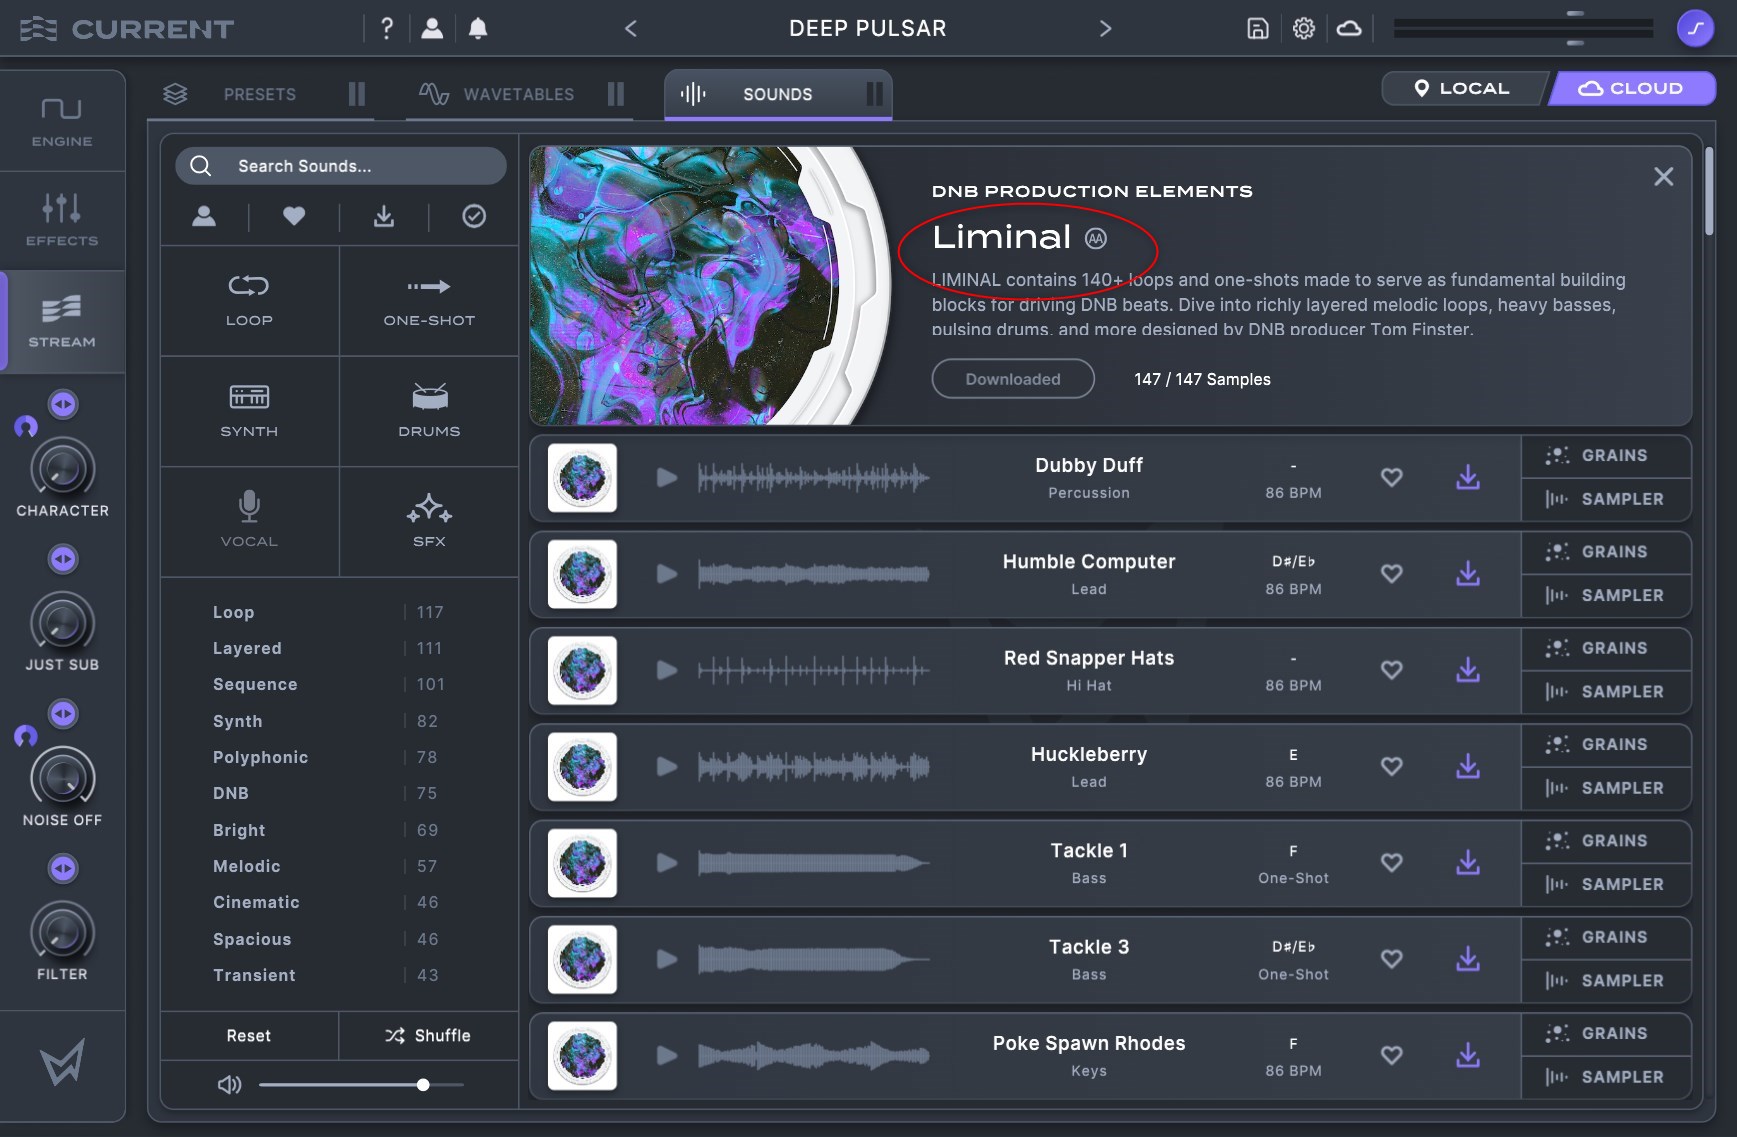Send Dubby Duff to Grains

click(x=1606, y=456)
